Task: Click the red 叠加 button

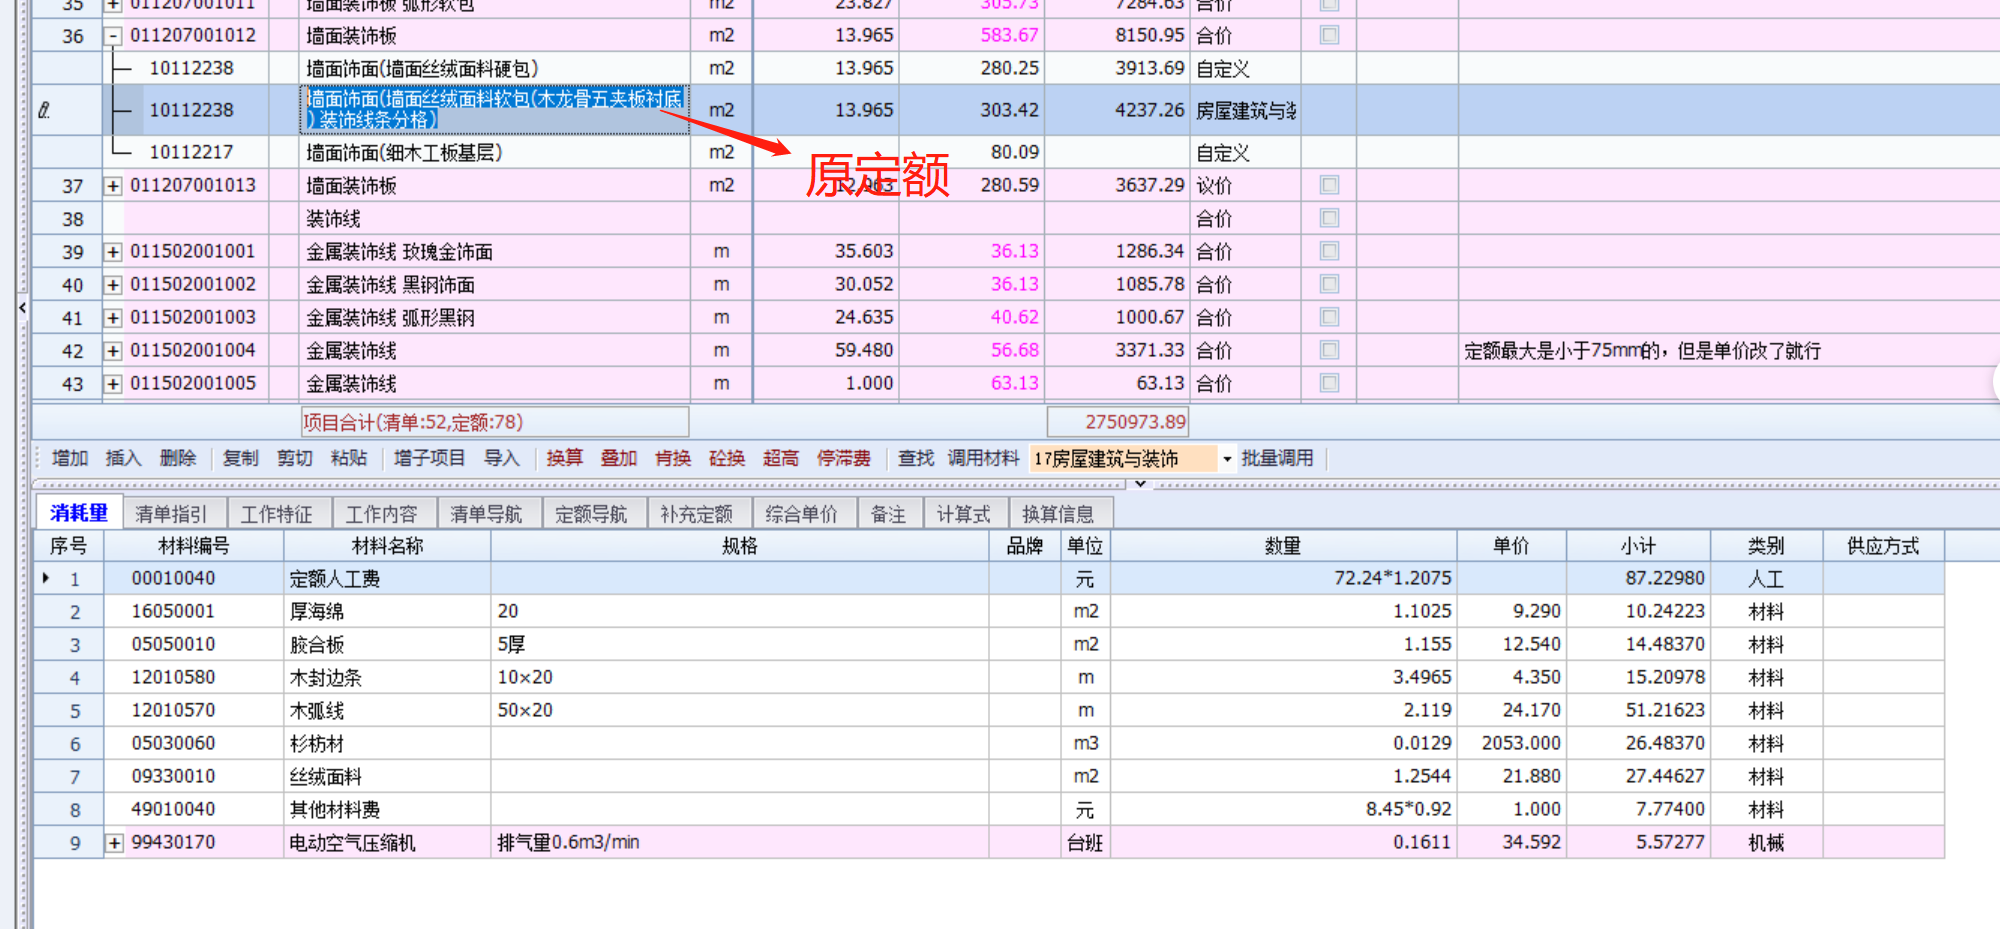Action: tap(619, 458)
